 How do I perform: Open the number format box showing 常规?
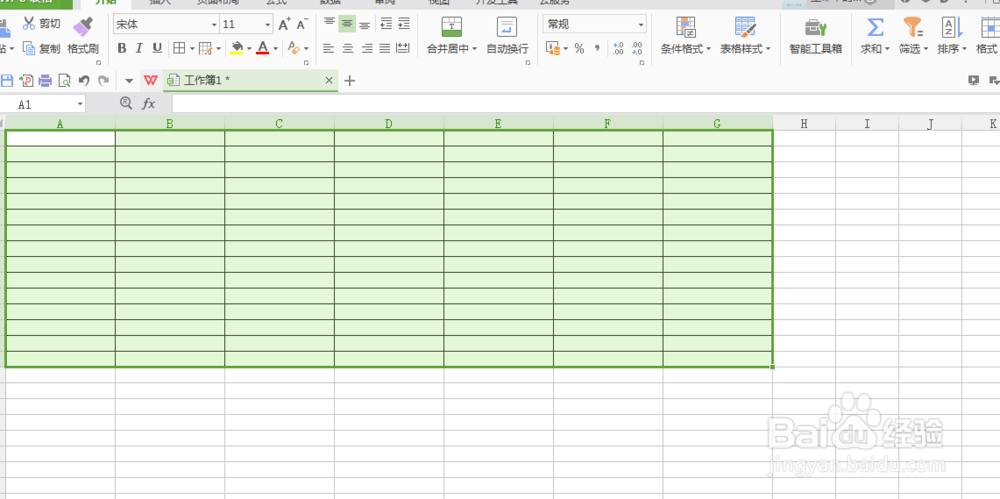pyautogui.click(x=594, y=25)
